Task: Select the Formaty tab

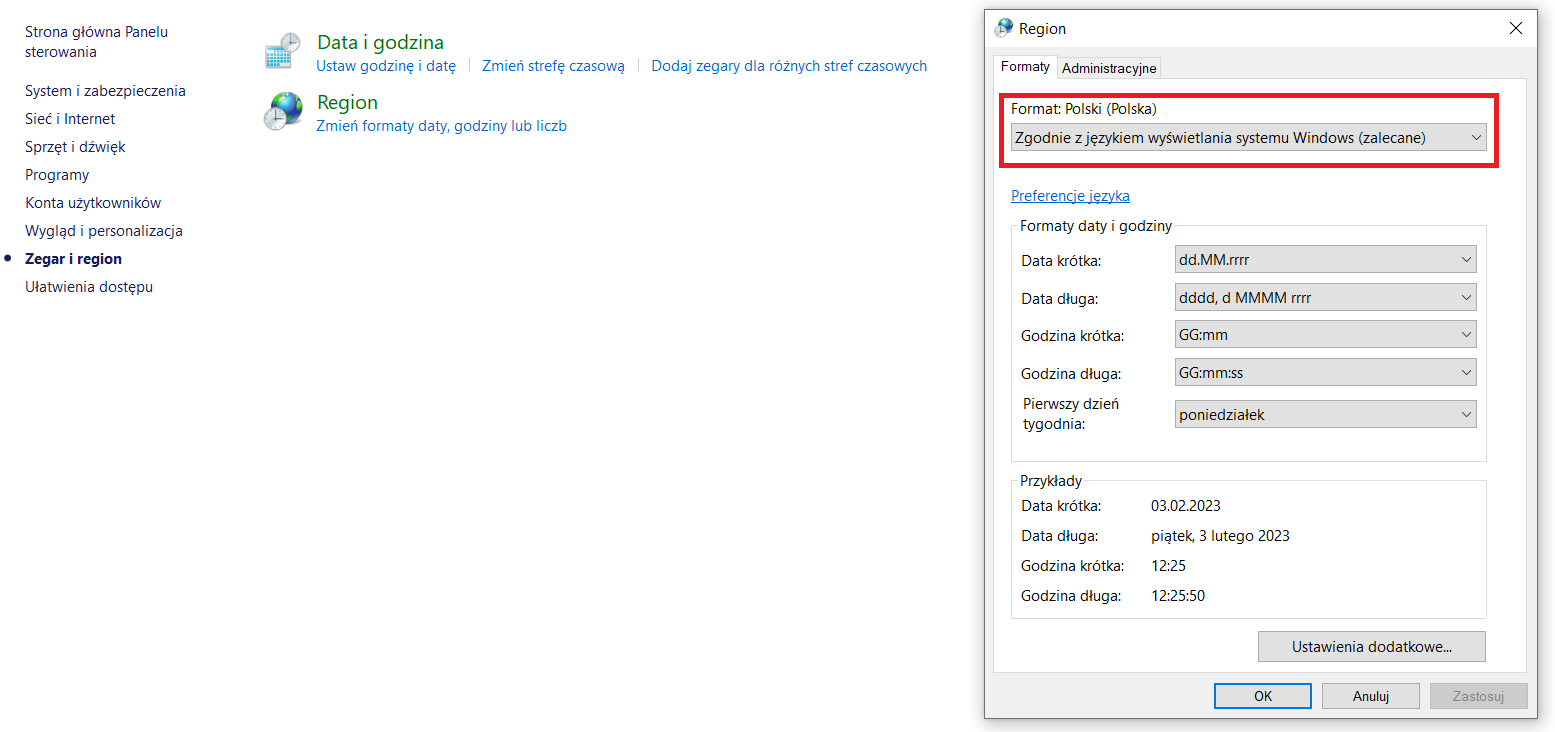Action: [x=1025, y=67]
